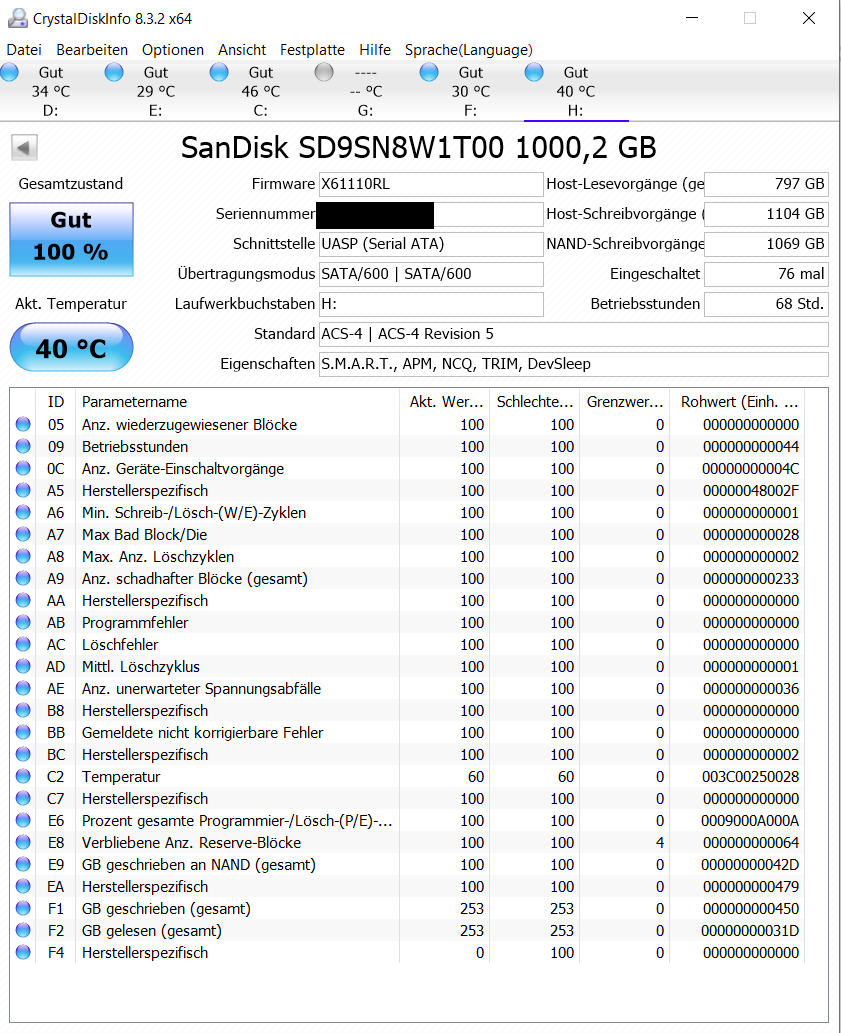The height and width of the screenshot is (1033, 841).
Task: Click the previous disk arrow button
Action: tap(24, 148)
